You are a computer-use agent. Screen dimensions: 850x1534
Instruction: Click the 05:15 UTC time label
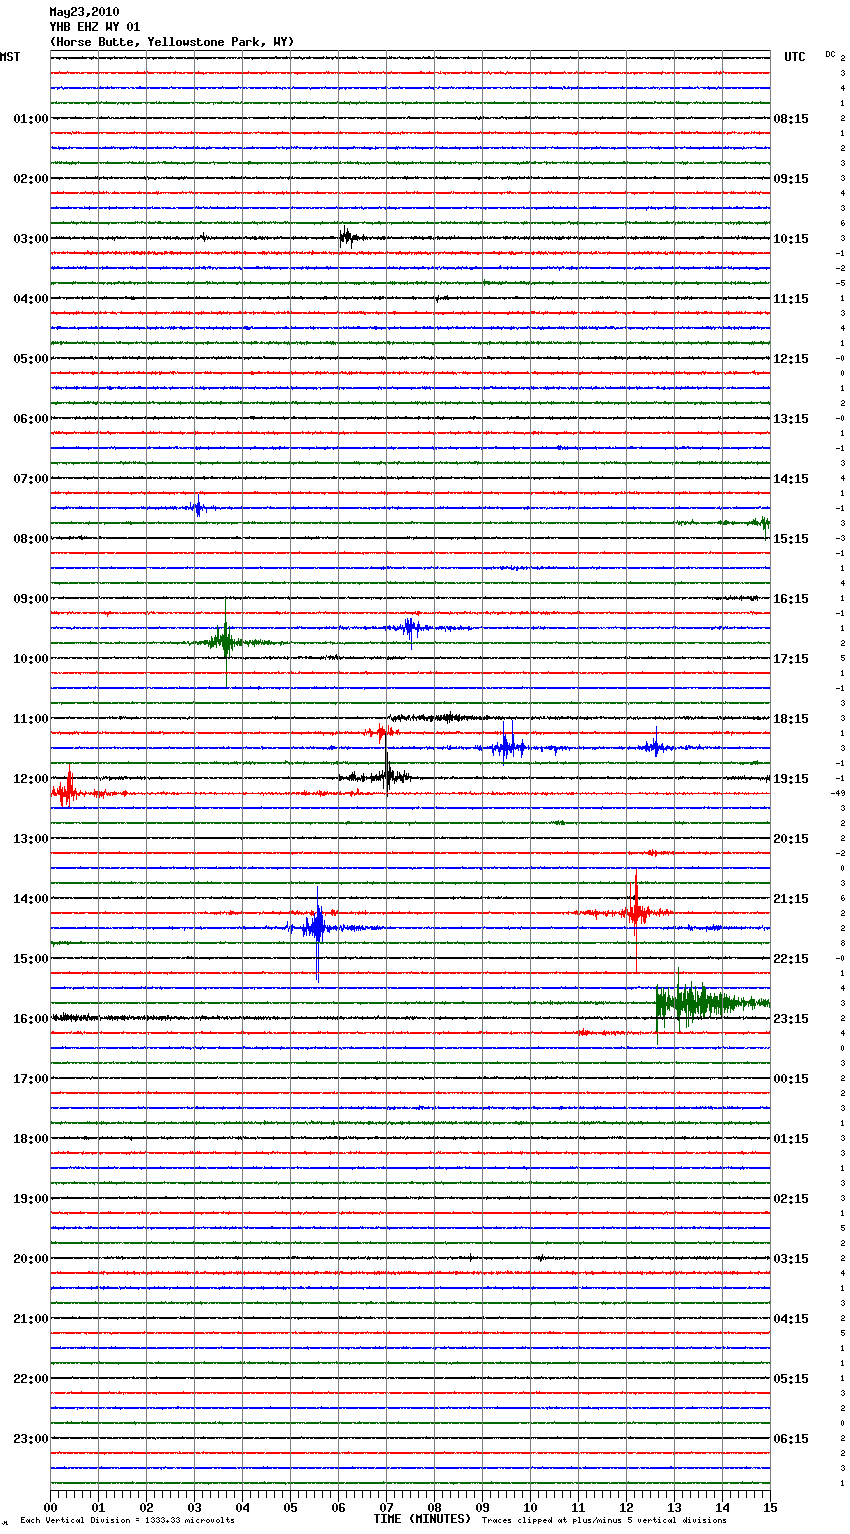click(791, 1379)
